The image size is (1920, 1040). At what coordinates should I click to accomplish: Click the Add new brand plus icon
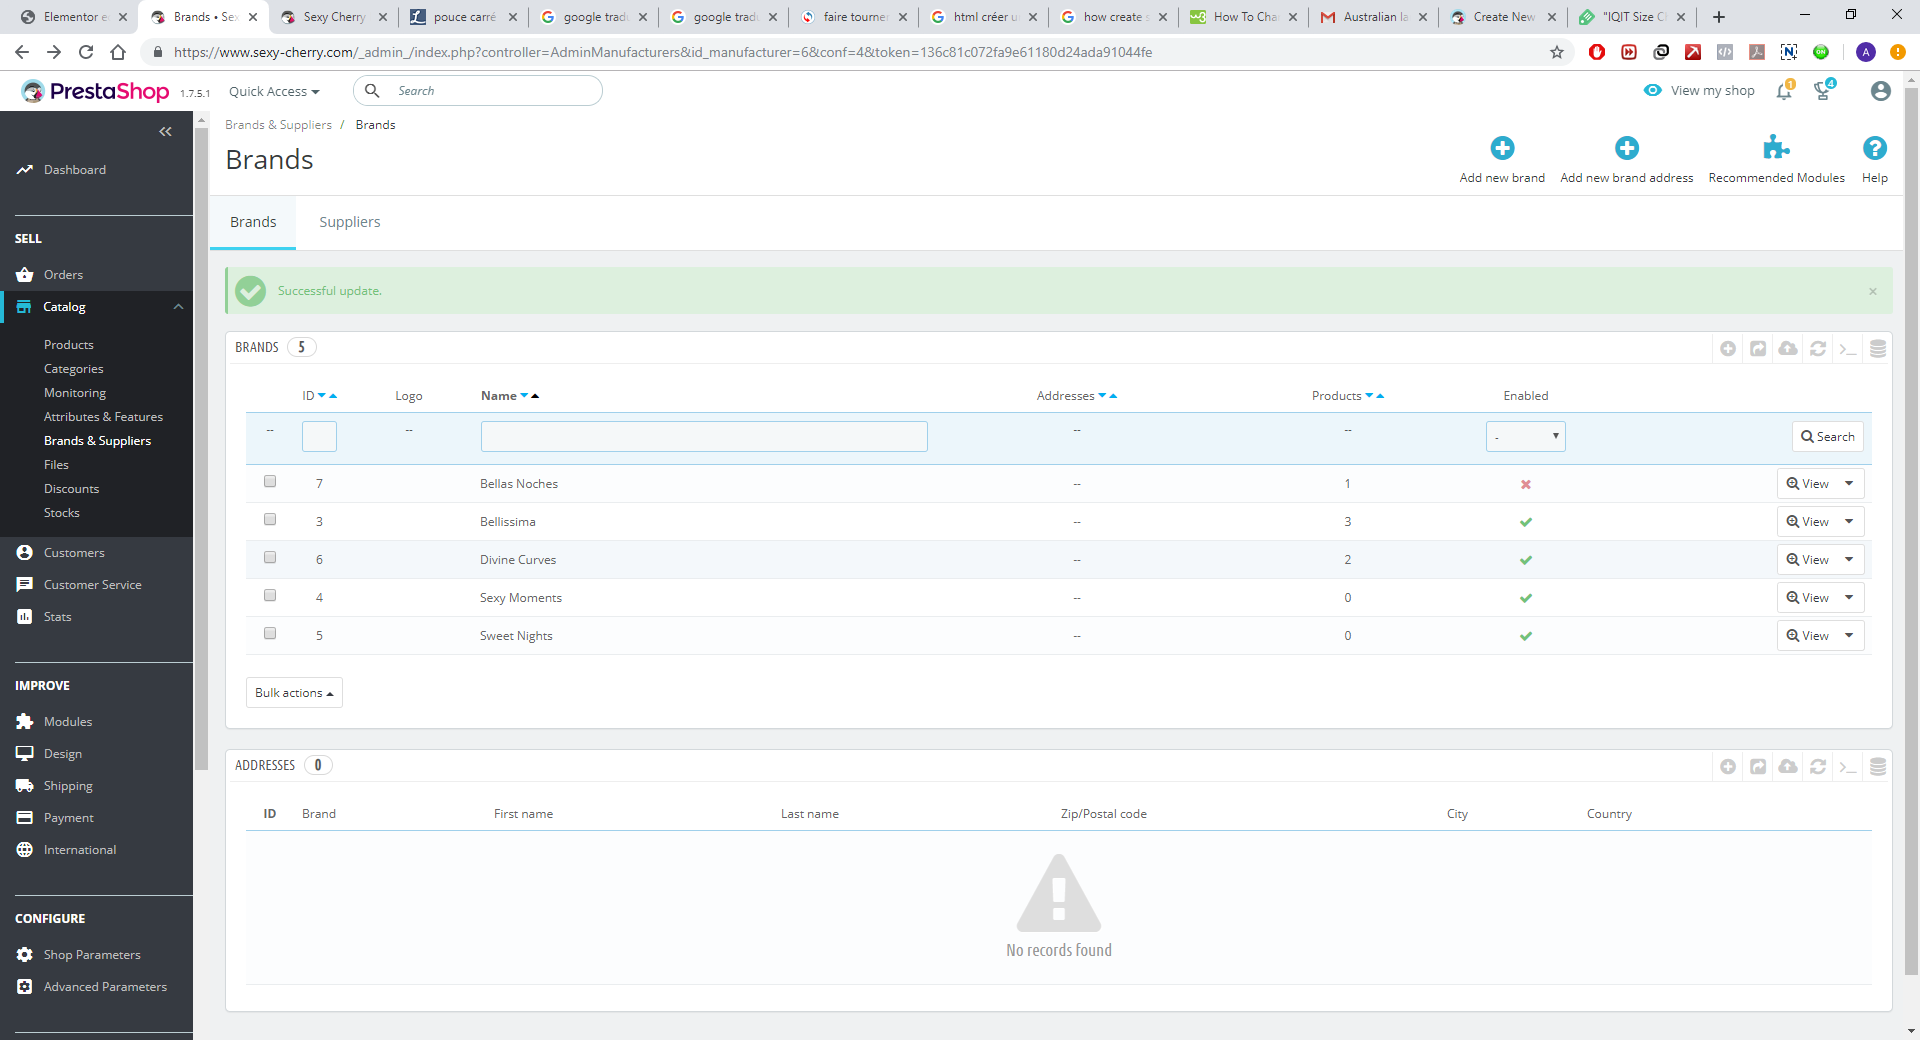click(1502, 148)
